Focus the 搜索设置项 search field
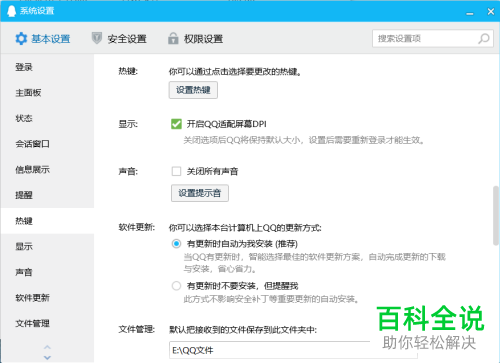This screenshot has width=500, height=363. 433,39
